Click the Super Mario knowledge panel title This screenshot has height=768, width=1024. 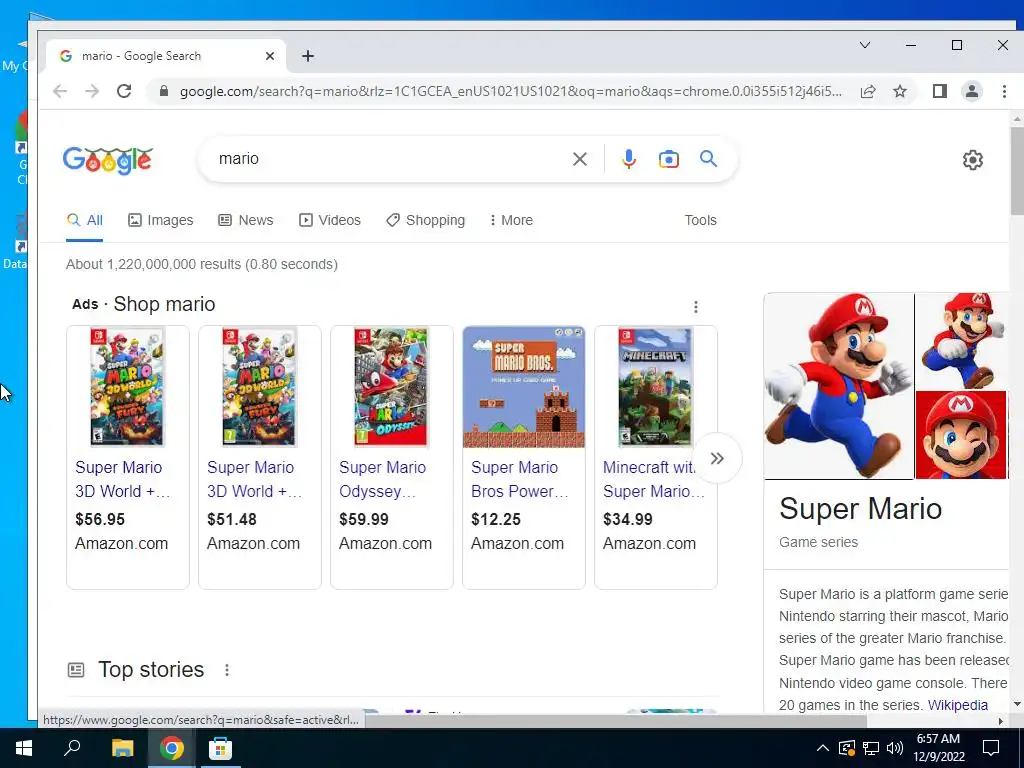pos(860,509)
